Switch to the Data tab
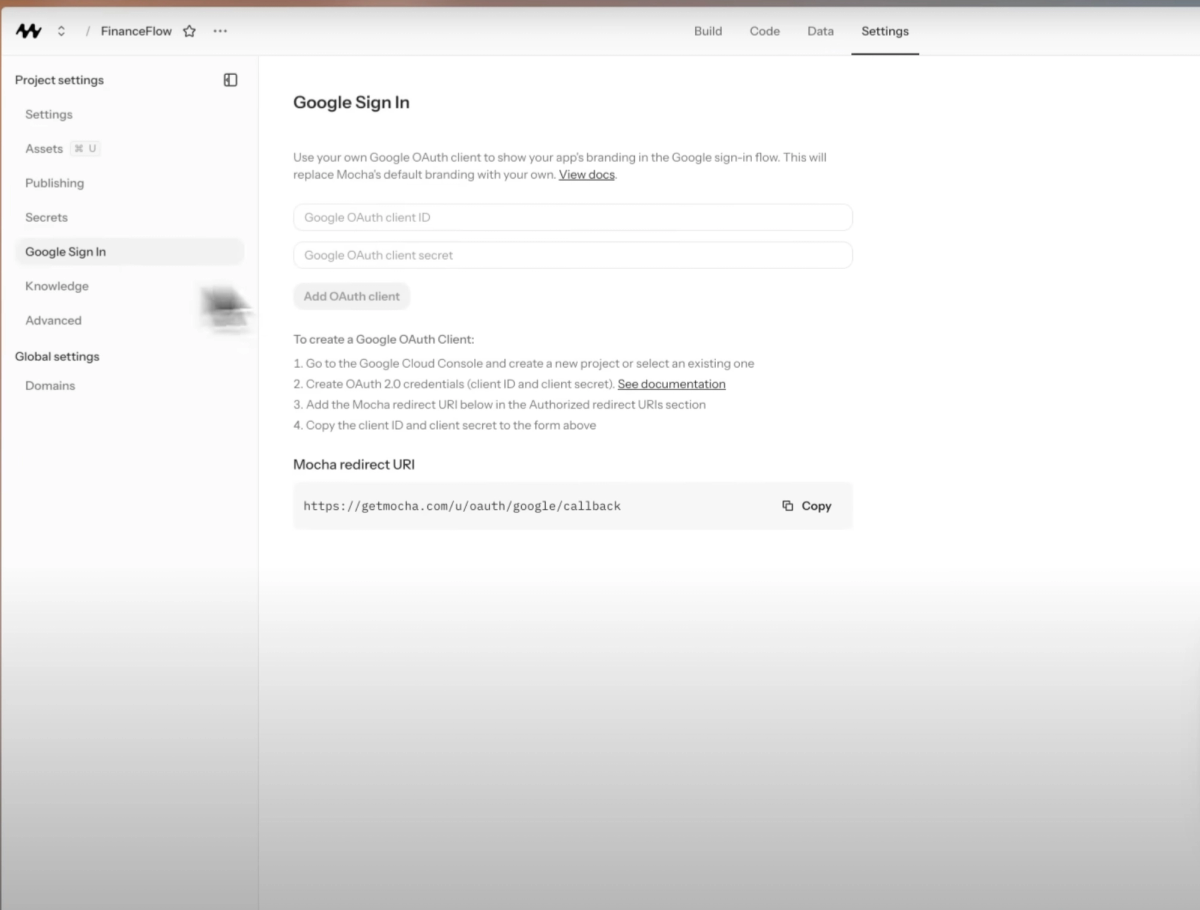The image size is (1200, 910). 820,31
